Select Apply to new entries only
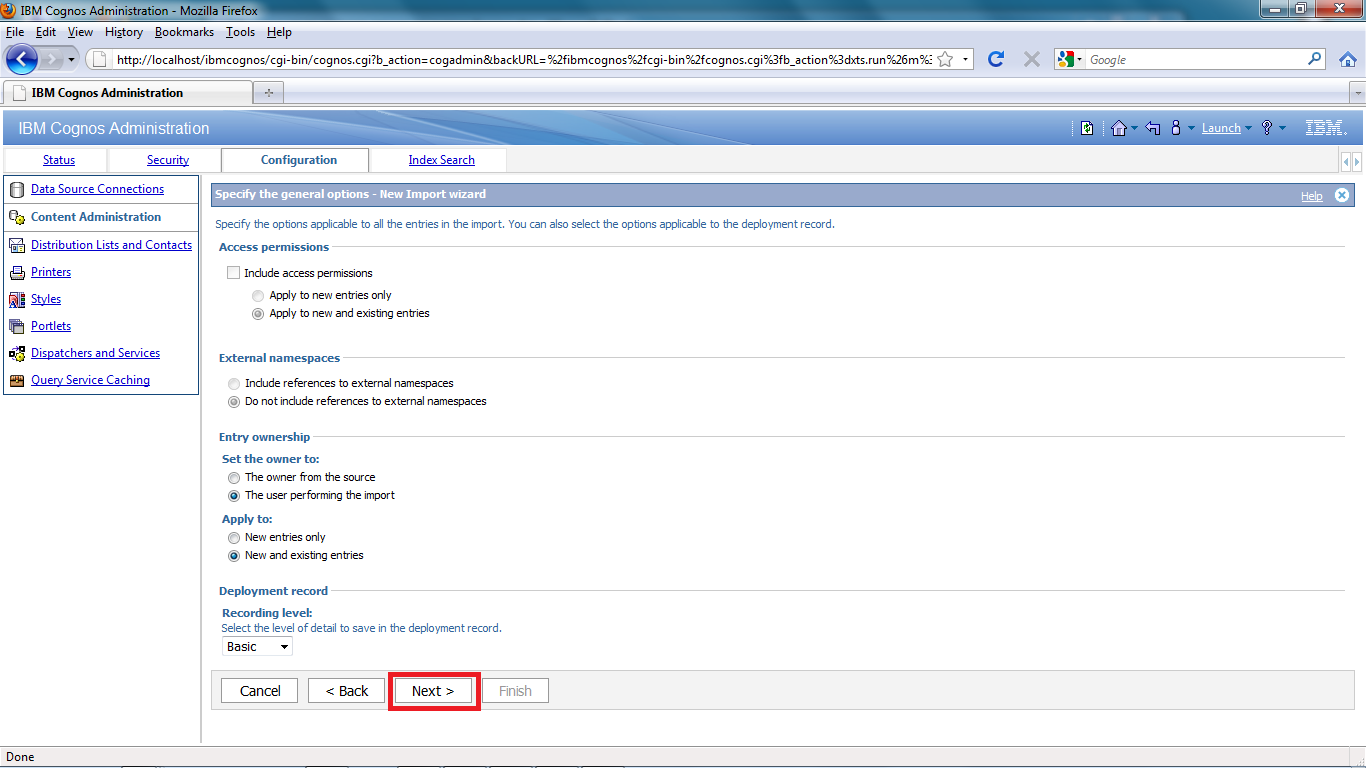This screenshot has width=1366, height=768. click(259, 296)
